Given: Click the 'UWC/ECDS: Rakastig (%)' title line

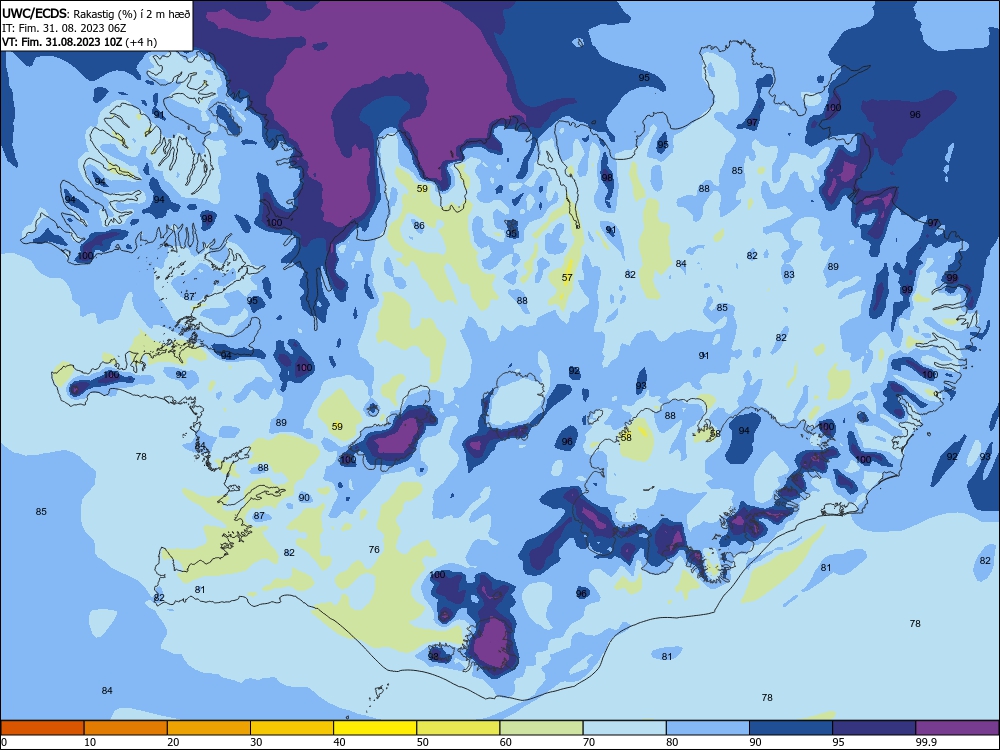Looking at the screenshot, I should [x=94, y=13].
